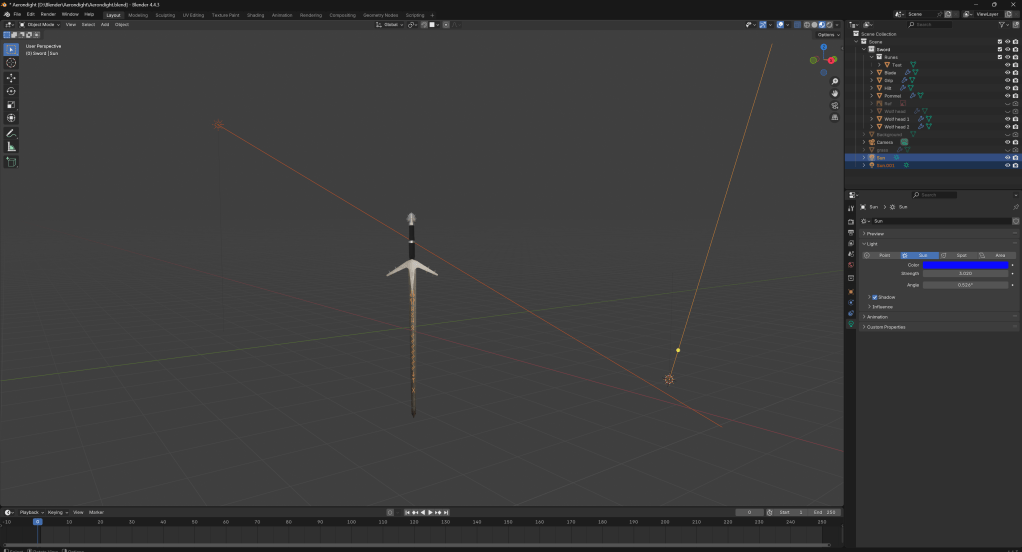Click the blue light Color swatch
This screenshot has width=1022, height=552.
(x=965, y=265)
